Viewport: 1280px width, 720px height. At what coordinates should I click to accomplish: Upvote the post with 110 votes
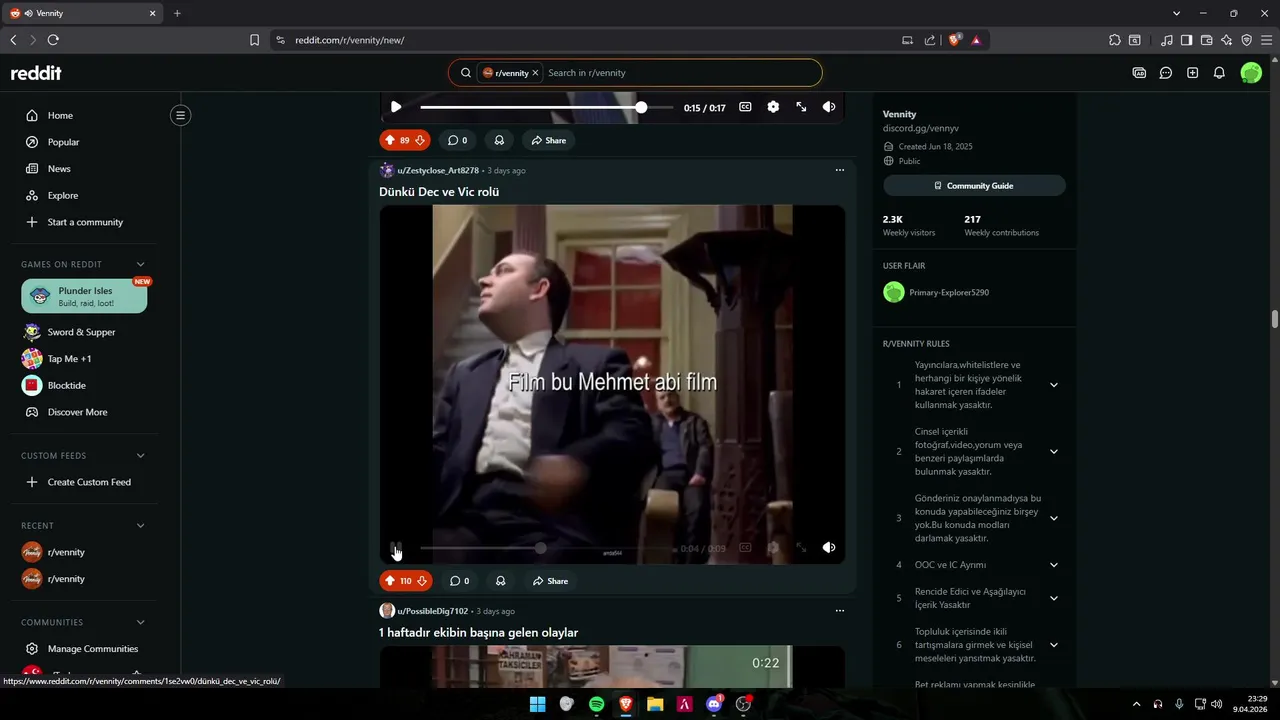coord(390,581)
